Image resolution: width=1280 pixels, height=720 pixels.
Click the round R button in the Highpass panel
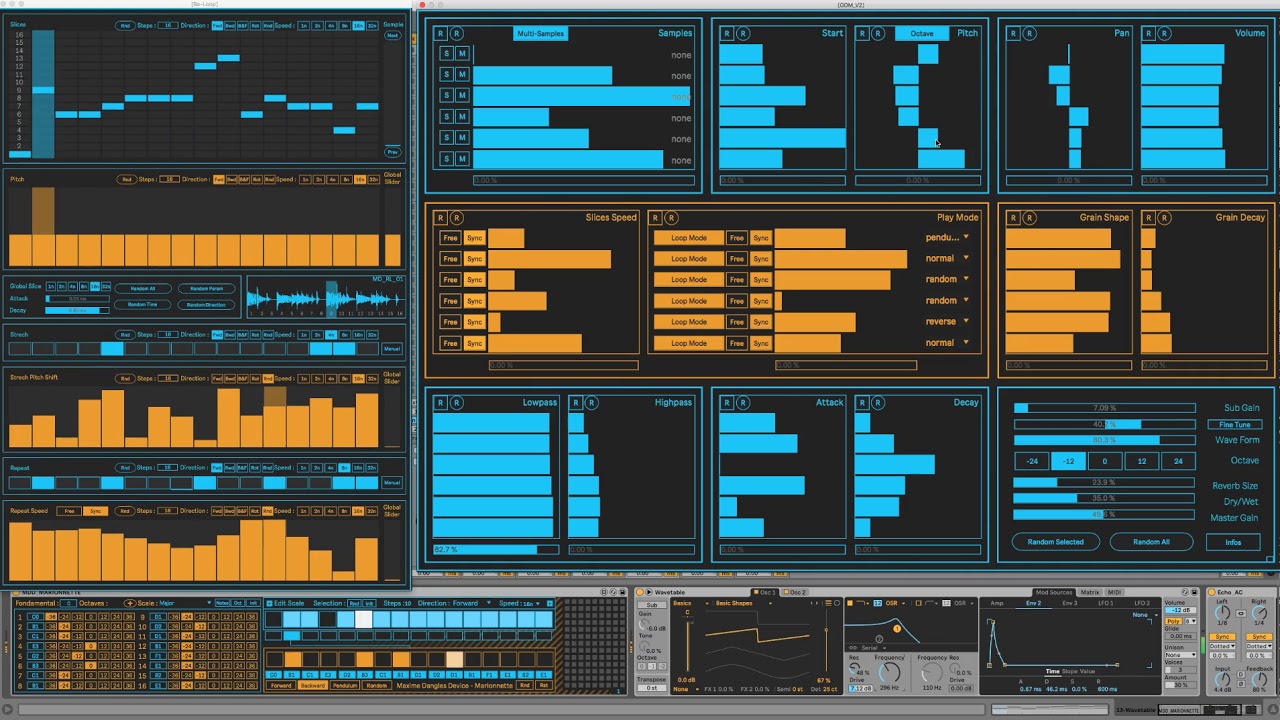point(592,402)
